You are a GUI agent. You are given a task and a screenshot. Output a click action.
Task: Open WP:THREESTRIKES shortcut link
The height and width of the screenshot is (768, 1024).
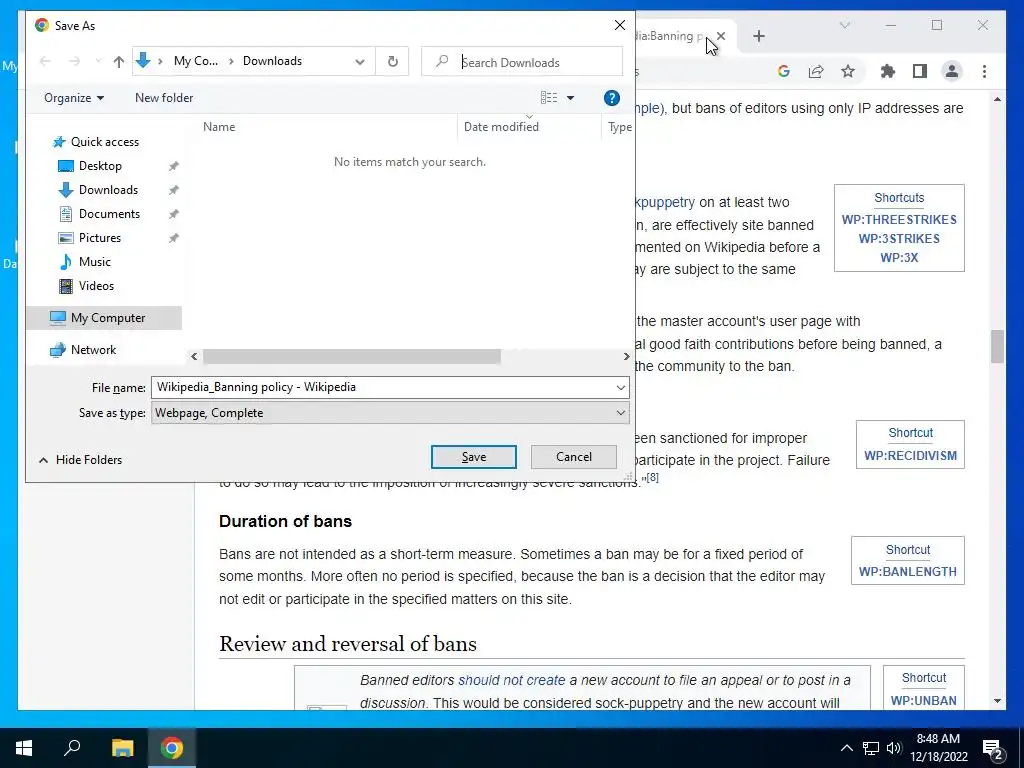(x=899, y=220)
